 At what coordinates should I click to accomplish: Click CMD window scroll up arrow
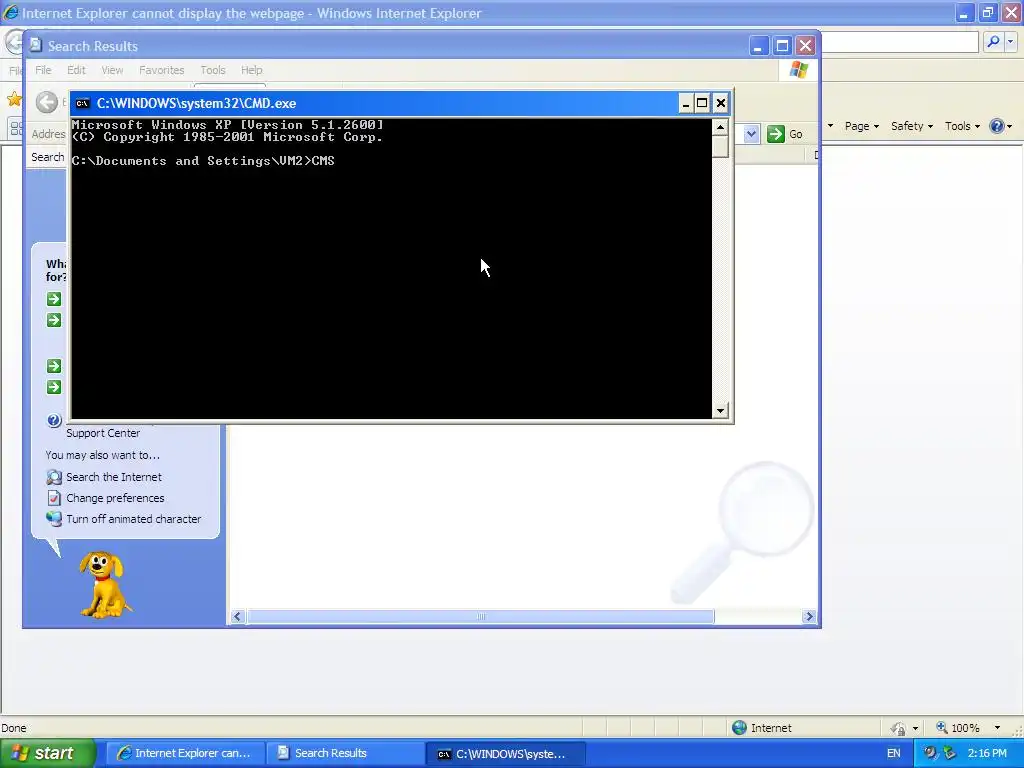[x=720, y=127]
